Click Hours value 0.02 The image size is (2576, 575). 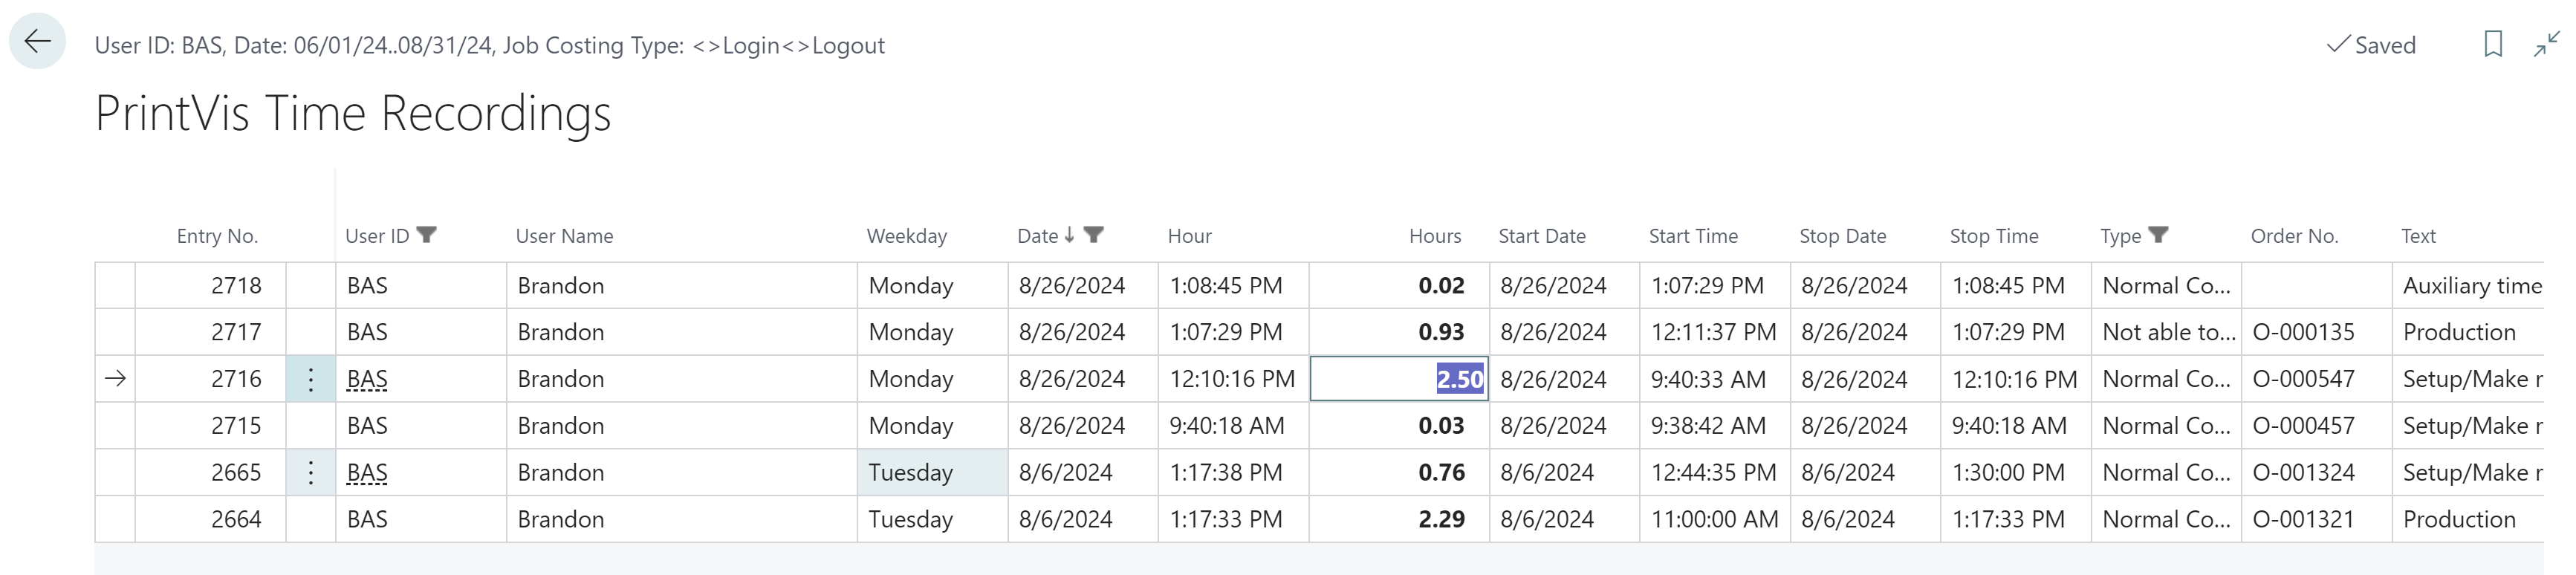[x=1441, y=286]
